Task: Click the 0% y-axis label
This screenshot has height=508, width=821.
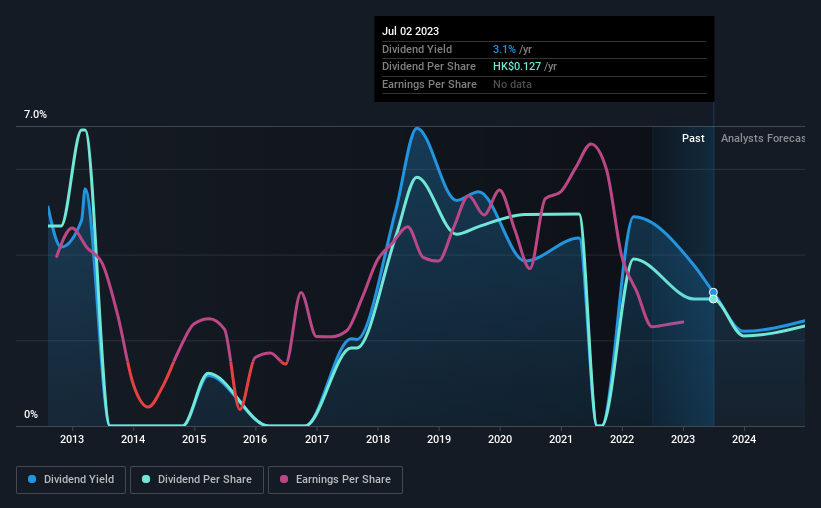Action: pyautogui.click(x=31, y=414)
